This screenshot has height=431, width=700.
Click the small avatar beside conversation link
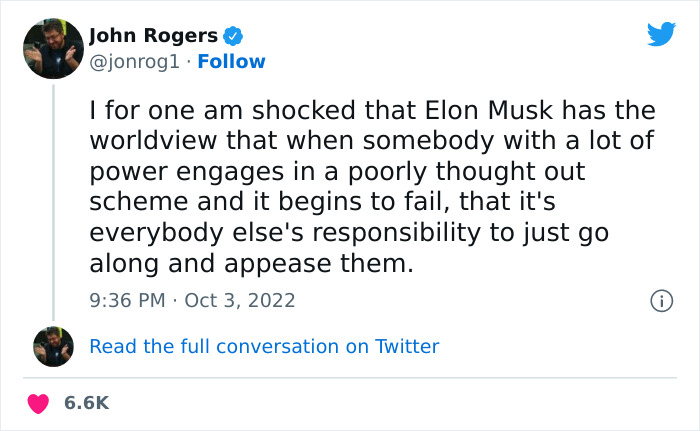coord(53,346)
